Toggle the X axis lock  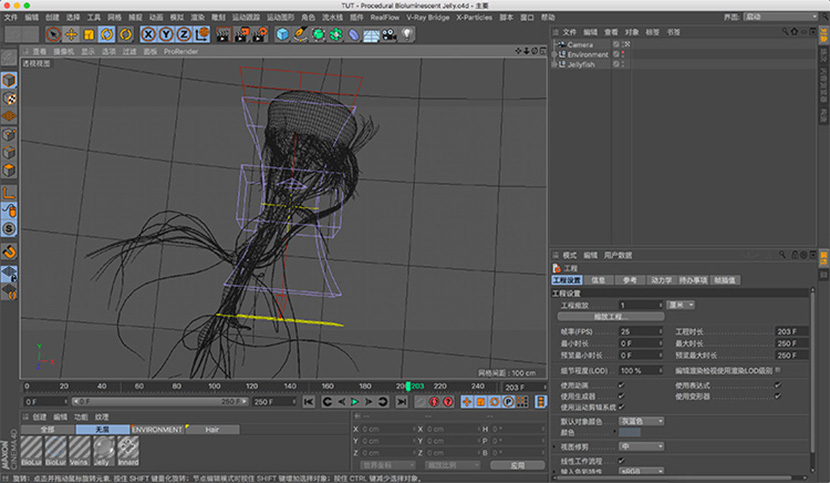[148, 34]
